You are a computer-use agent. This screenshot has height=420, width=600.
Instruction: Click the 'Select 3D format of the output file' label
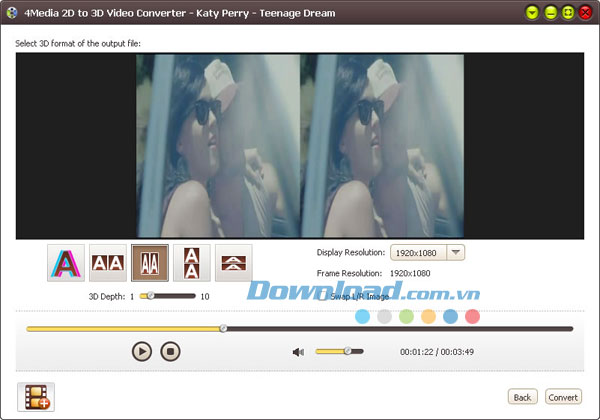(78, 44)
